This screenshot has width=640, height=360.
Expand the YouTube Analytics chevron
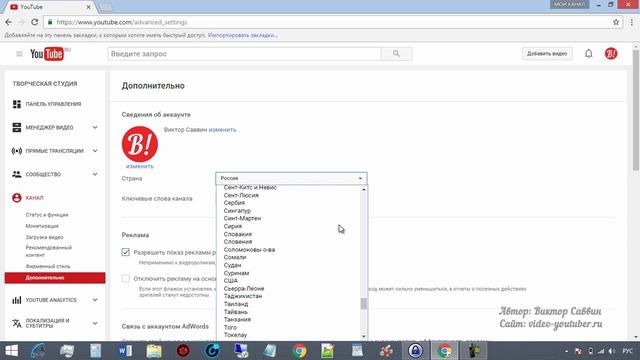pos(95,300)
